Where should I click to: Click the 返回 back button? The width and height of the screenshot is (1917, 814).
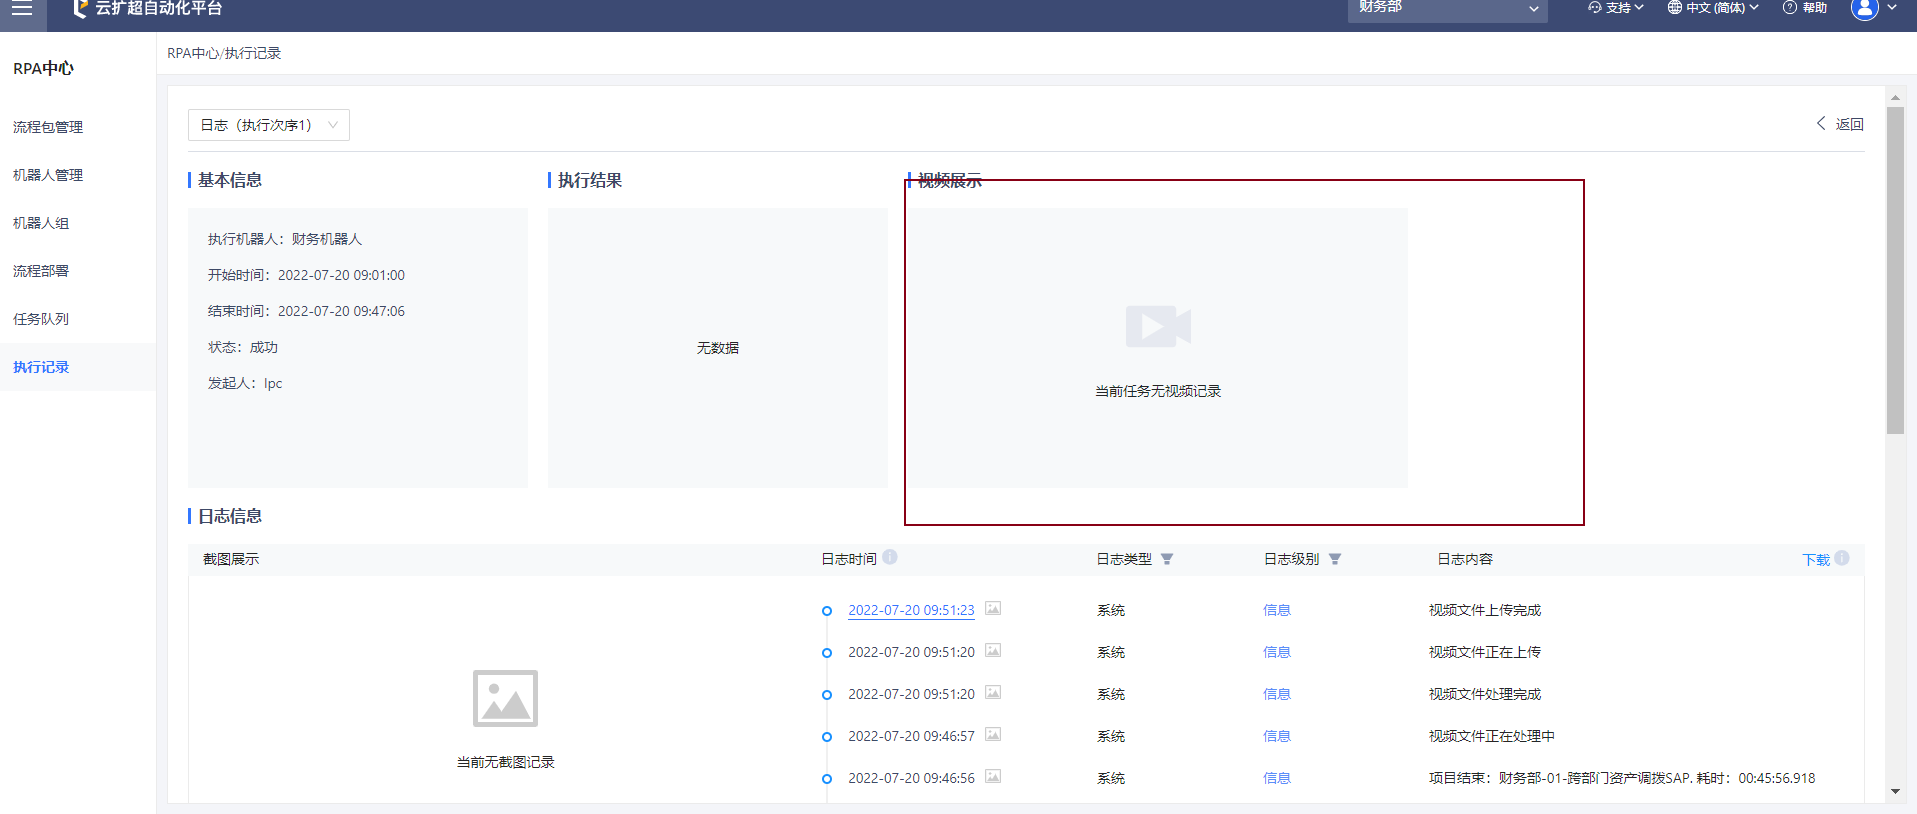click(x=1840, y=124)
